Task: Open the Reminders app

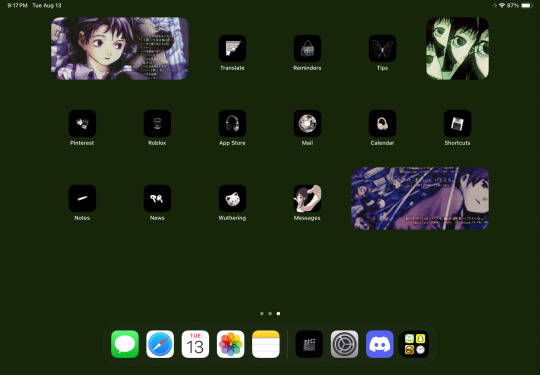Action: point(307,49)
